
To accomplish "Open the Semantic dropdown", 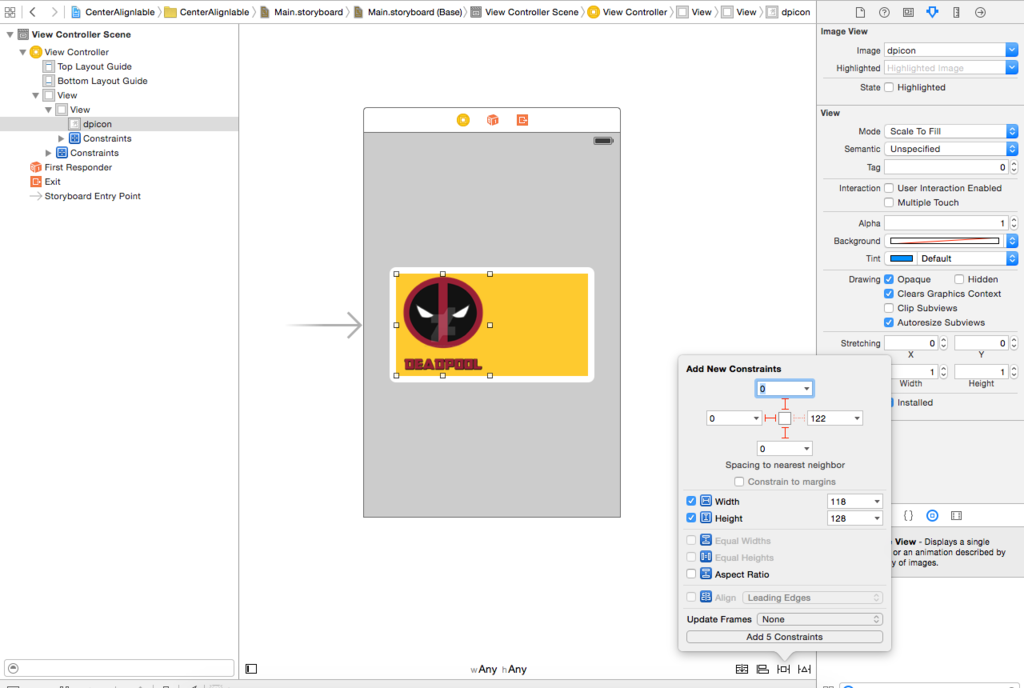I will coord(951,149).
